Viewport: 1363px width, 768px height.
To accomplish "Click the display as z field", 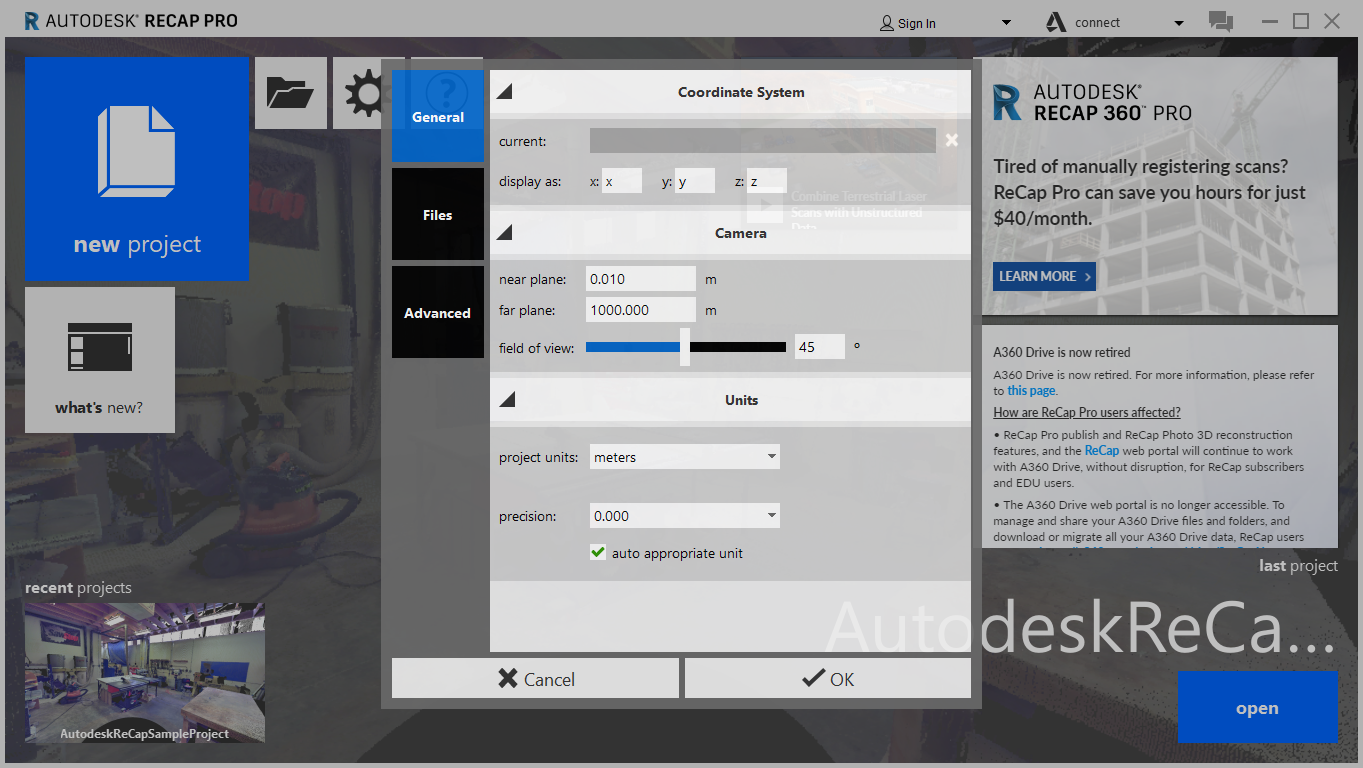I will (x=767, y=181).
